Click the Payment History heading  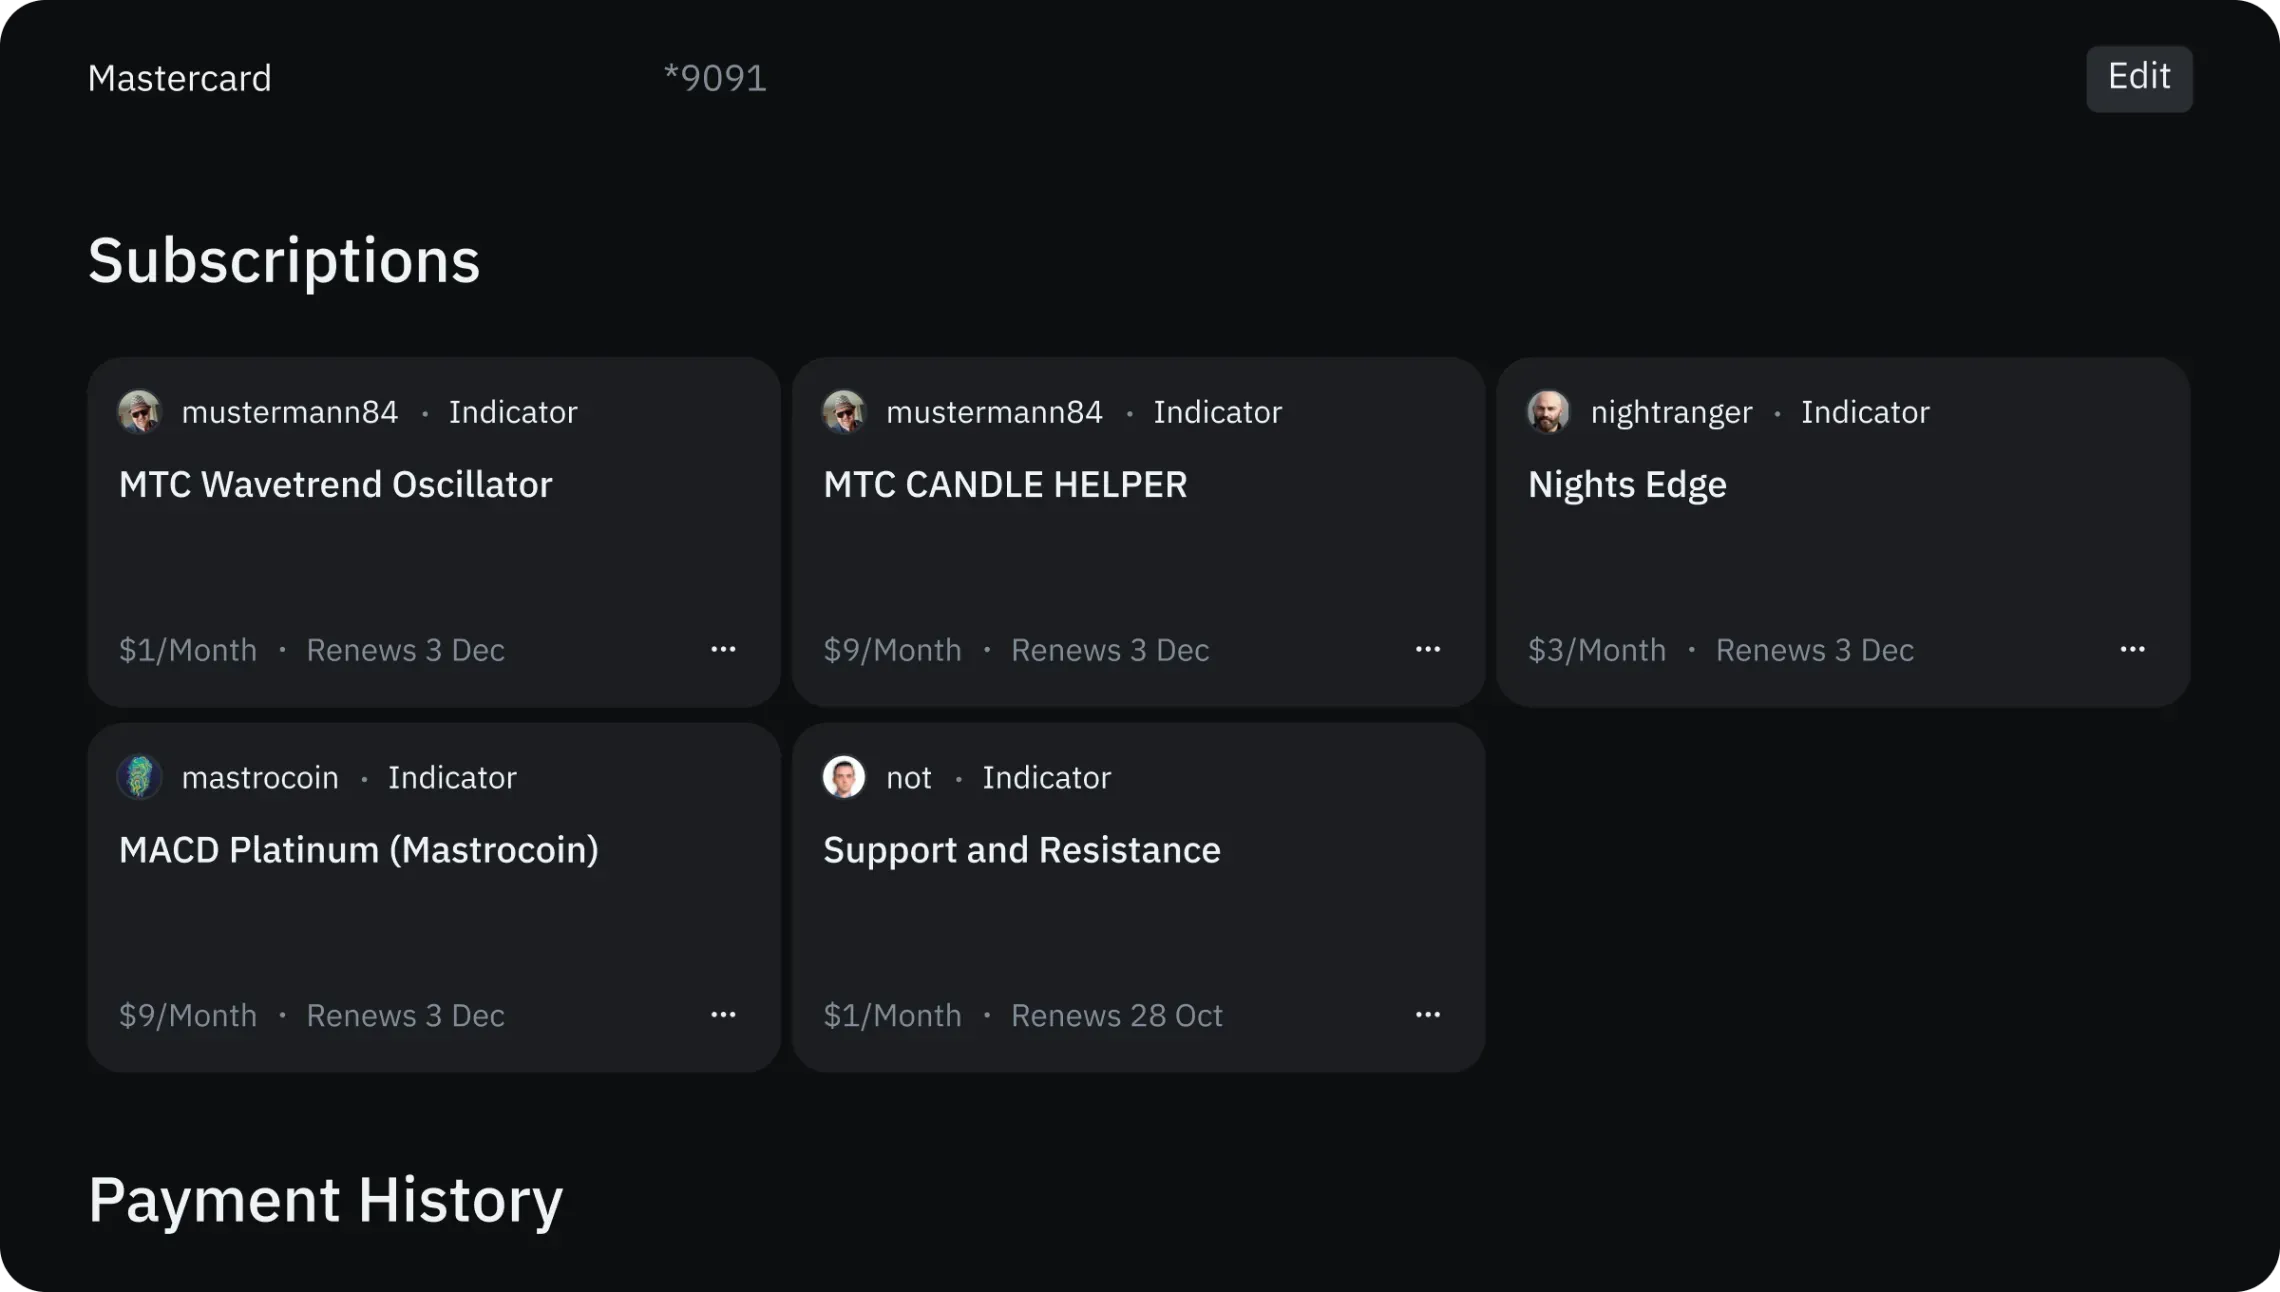pos(325,1200)
